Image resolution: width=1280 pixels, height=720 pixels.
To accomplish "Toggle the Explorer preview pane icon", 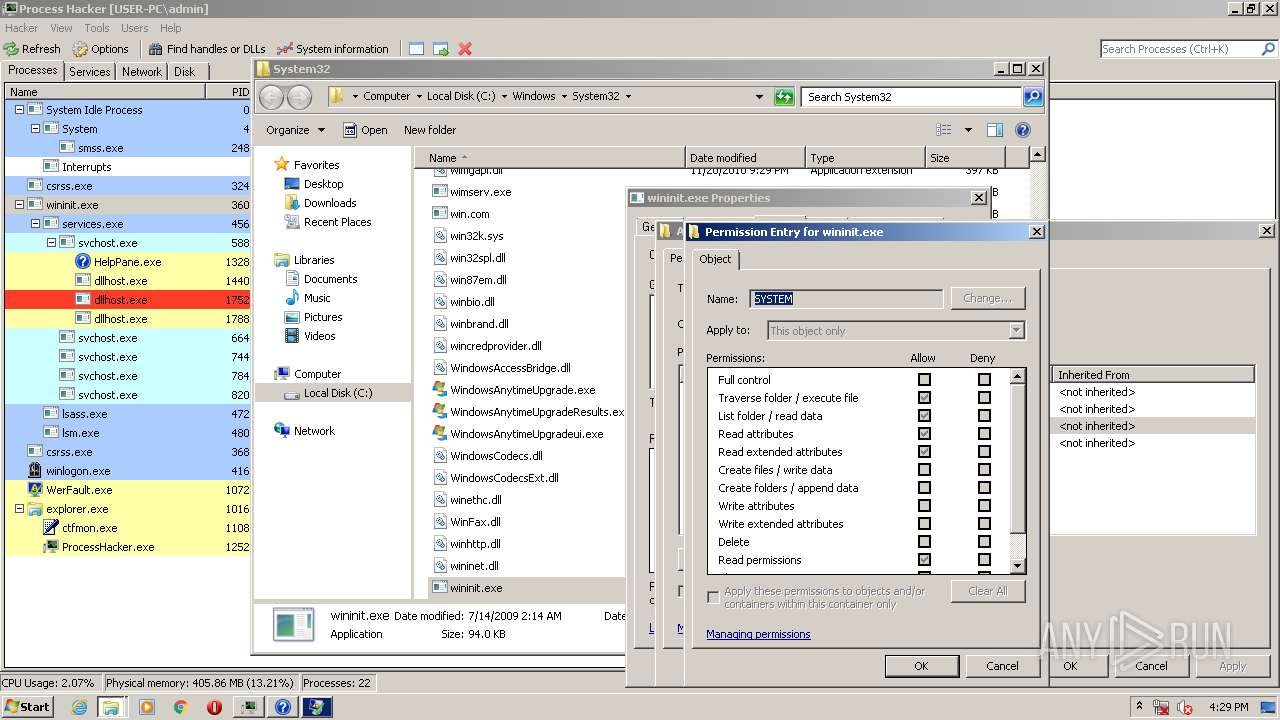I will point(995,130).
